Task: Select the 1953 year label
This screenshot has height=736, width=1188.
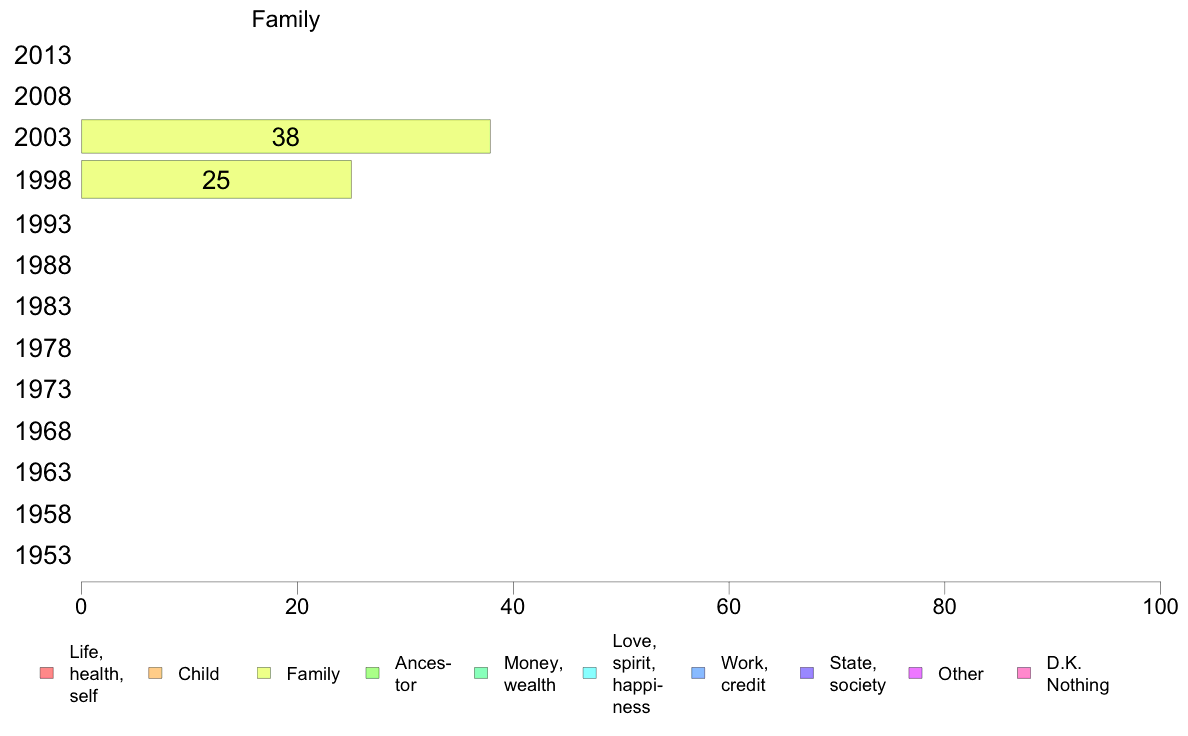Action: click(42, 556)
